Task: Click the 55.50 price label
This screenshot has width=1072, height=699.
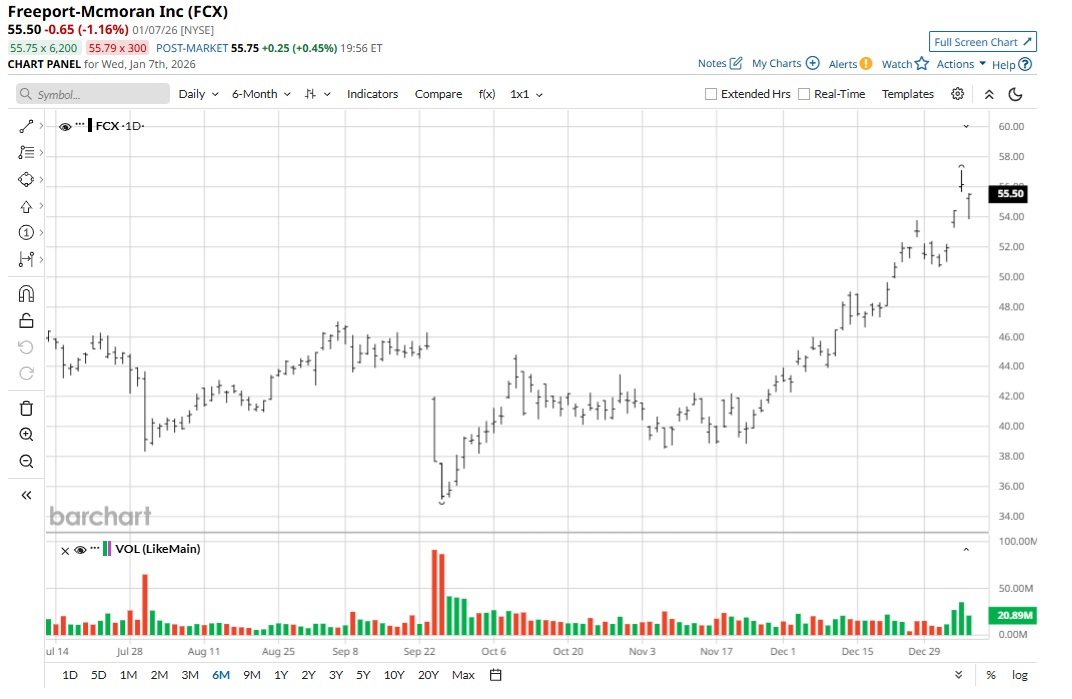Action: [x=1009, y=194]
